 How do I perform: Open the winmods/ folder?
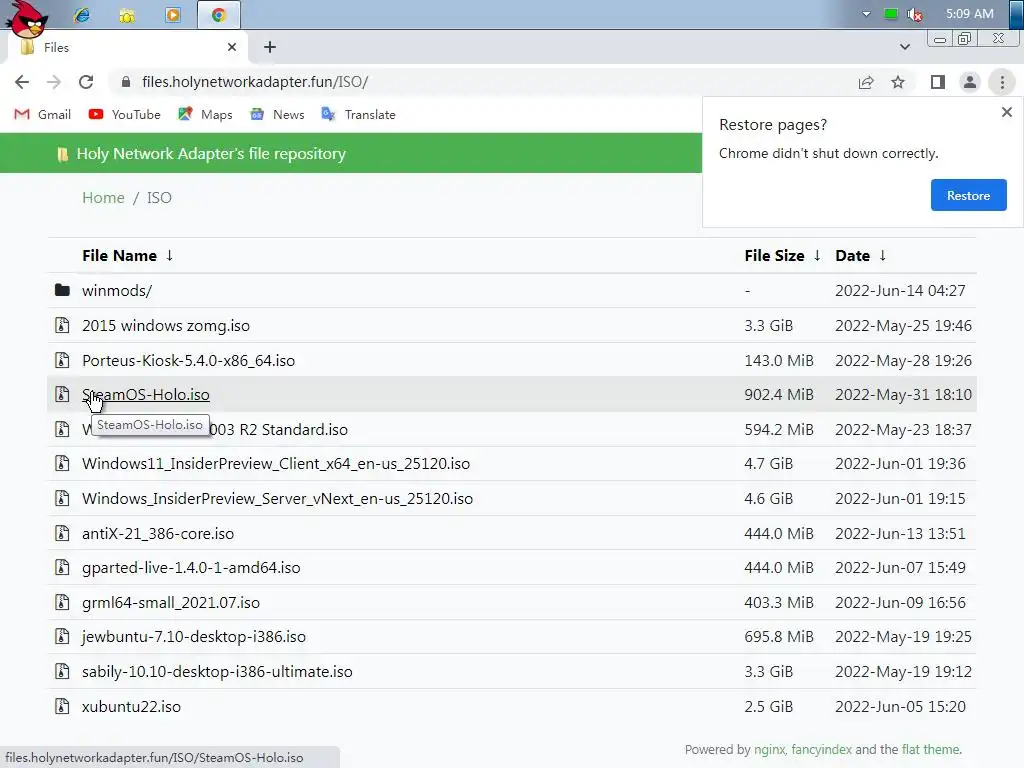point(117,291)
